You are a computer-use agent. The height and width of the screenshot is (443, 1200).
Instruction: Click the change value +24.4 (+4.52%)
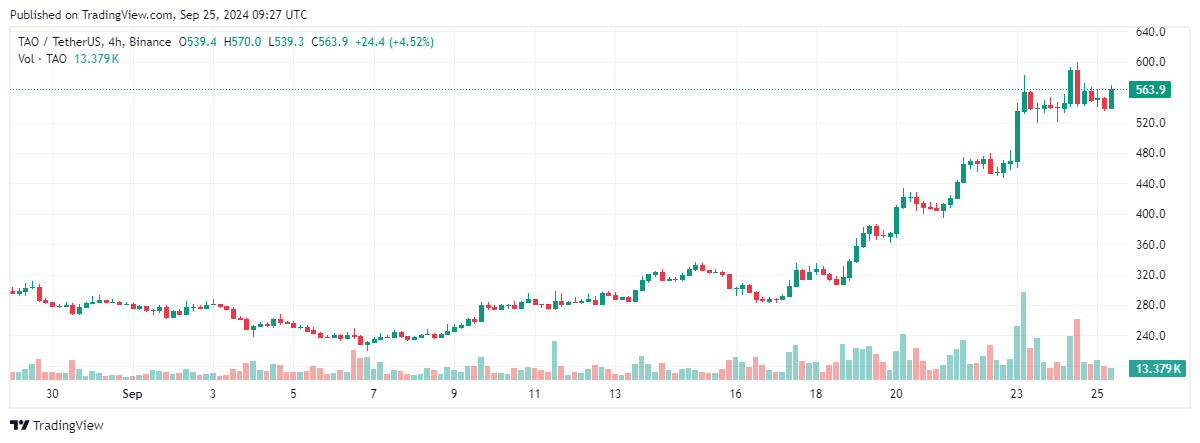[x=394, y=42]
